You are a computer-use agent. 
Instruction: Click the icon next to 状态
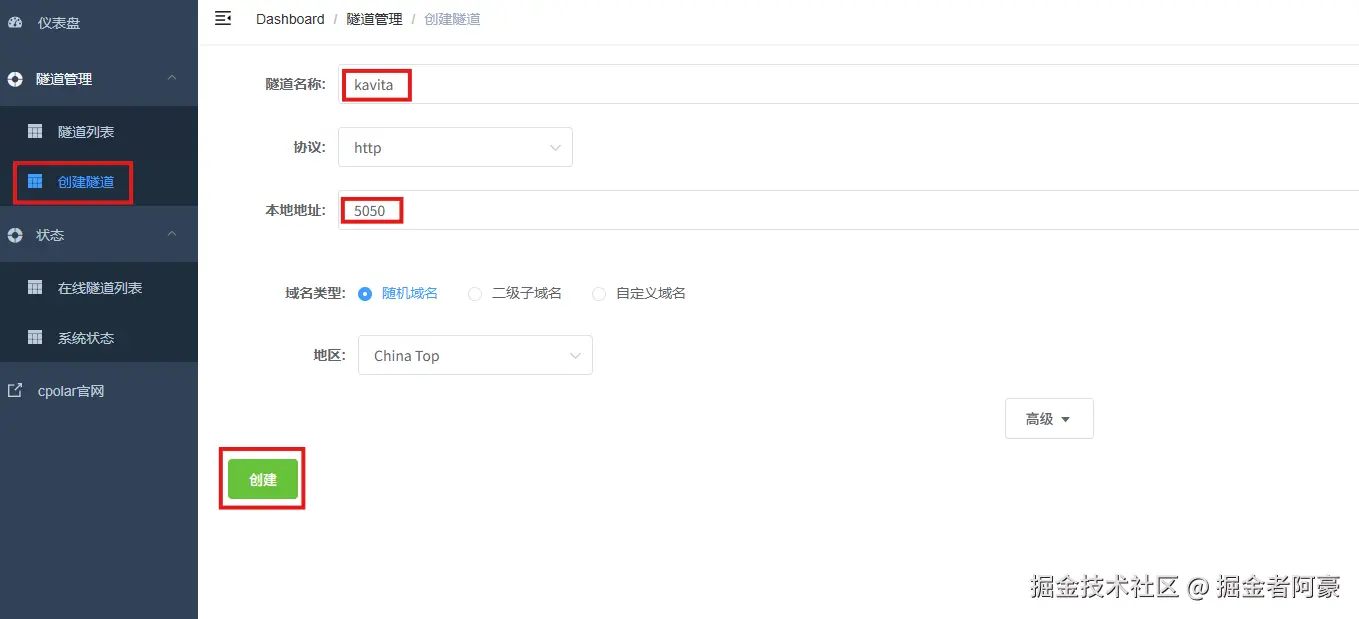coord(15,235)
